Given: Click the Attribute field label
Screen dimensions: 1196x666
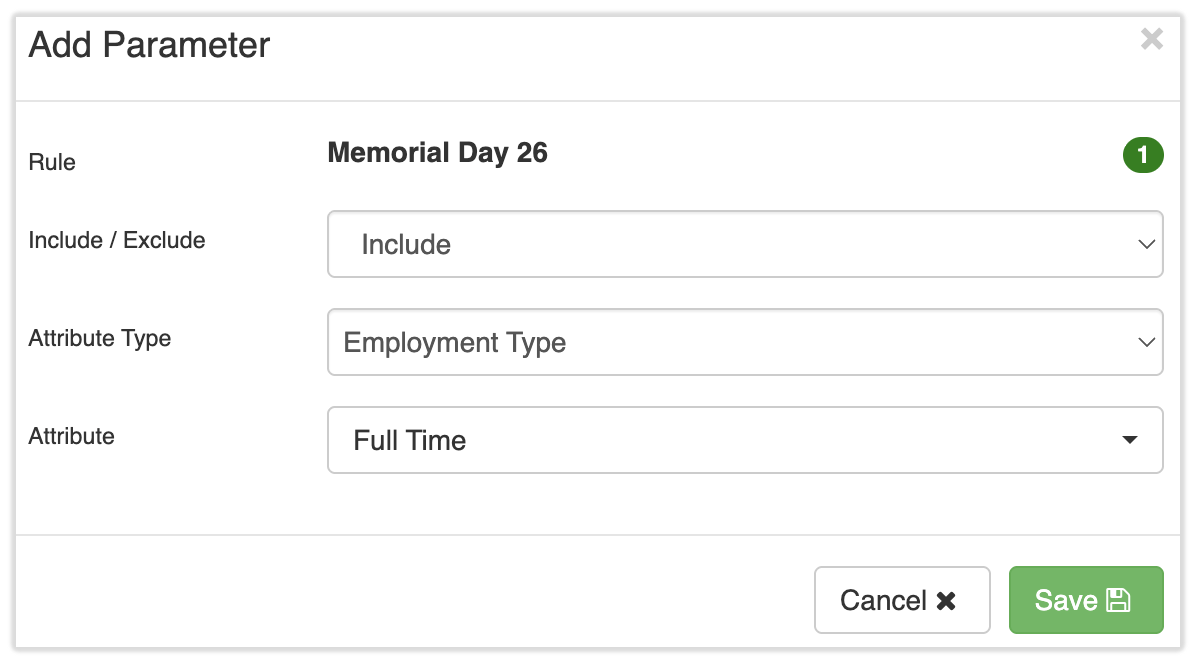Looking at the screenshot, I should 72,436.
